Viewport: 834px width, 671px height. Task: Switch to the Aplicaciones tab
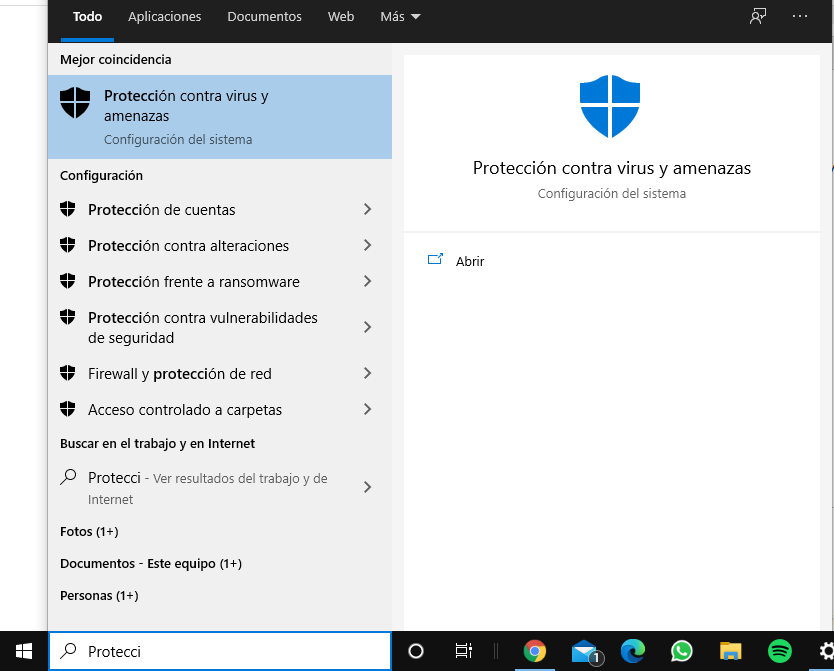[164, 17]
